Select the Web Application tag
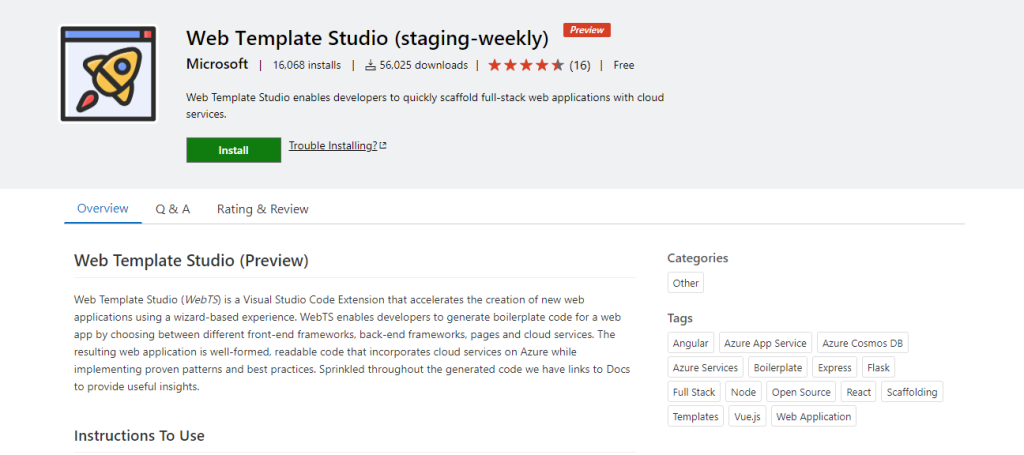1024x455 pixels. pos(814,416)
